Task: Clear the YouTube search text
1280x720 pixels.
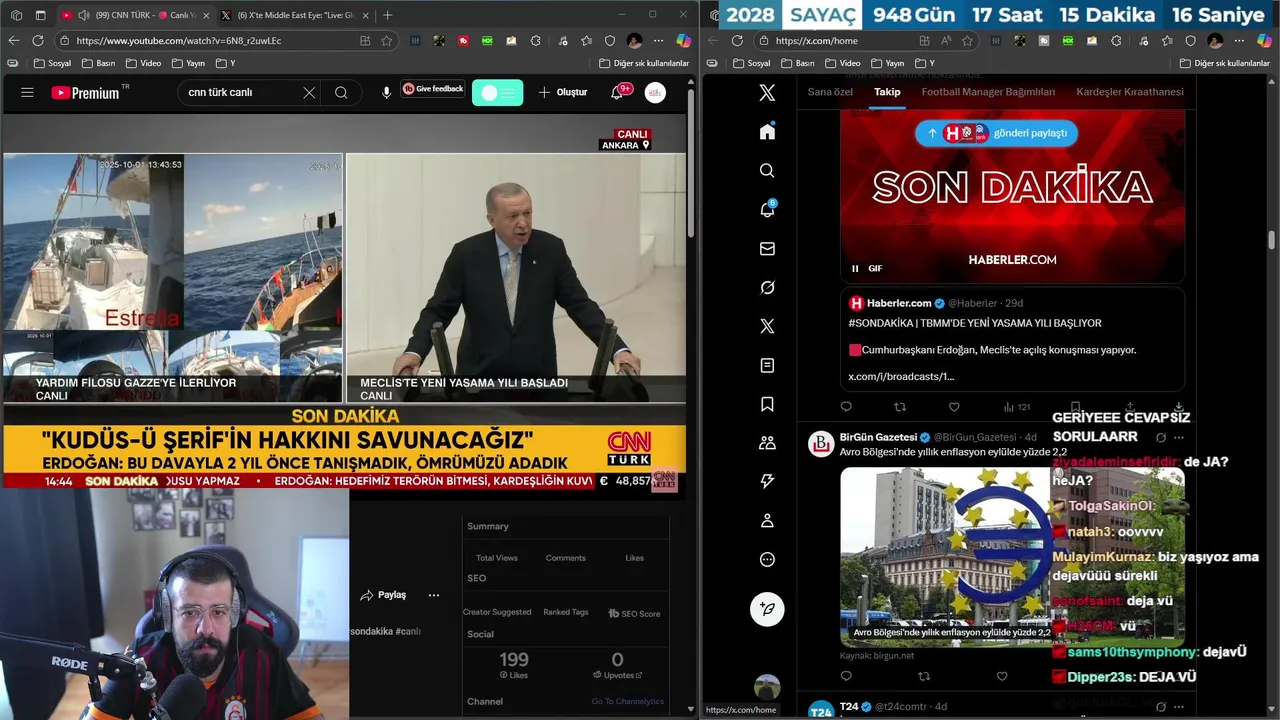Action: click(x=309, y=92)
